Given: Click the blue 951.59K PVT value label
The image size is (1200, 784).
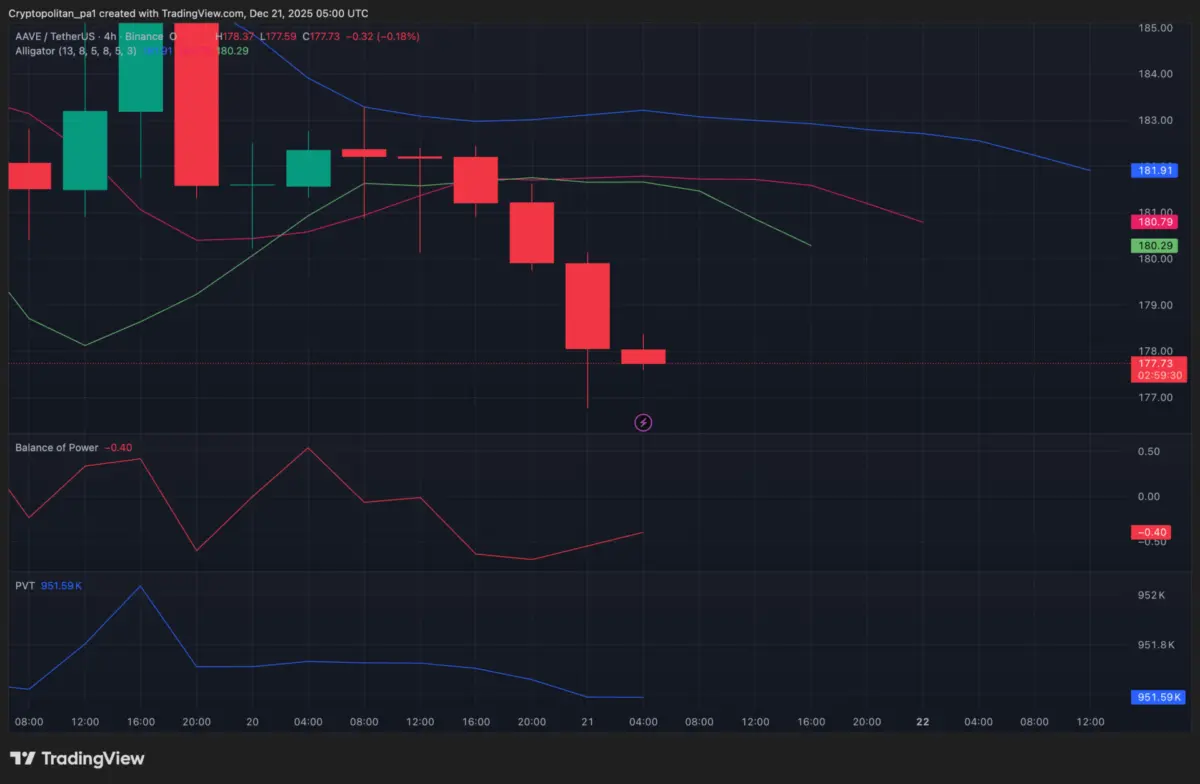Looking at the screenshot, I should (1157, 697).
